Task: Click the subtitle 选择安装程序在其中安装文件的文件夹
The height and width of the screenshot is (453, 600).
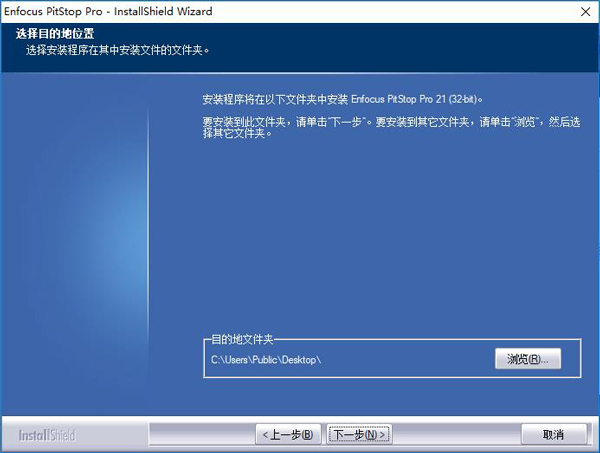Action: (117, 50)
